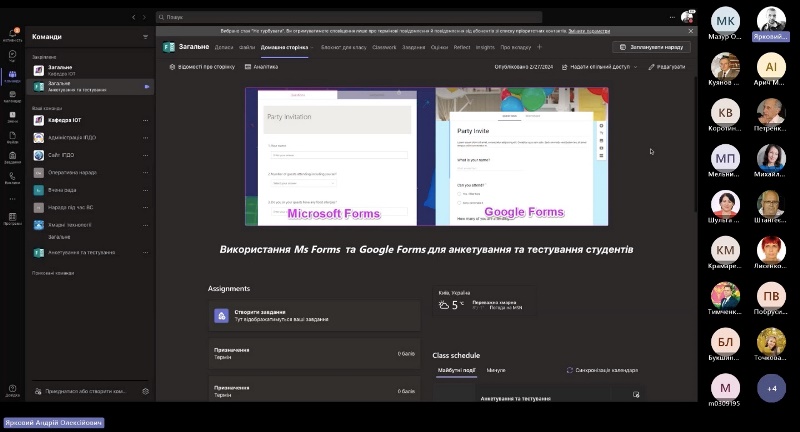Open the settings gear at teams list bottom
The height and width of the screenshot is (432, 800).
coord(146,391)
